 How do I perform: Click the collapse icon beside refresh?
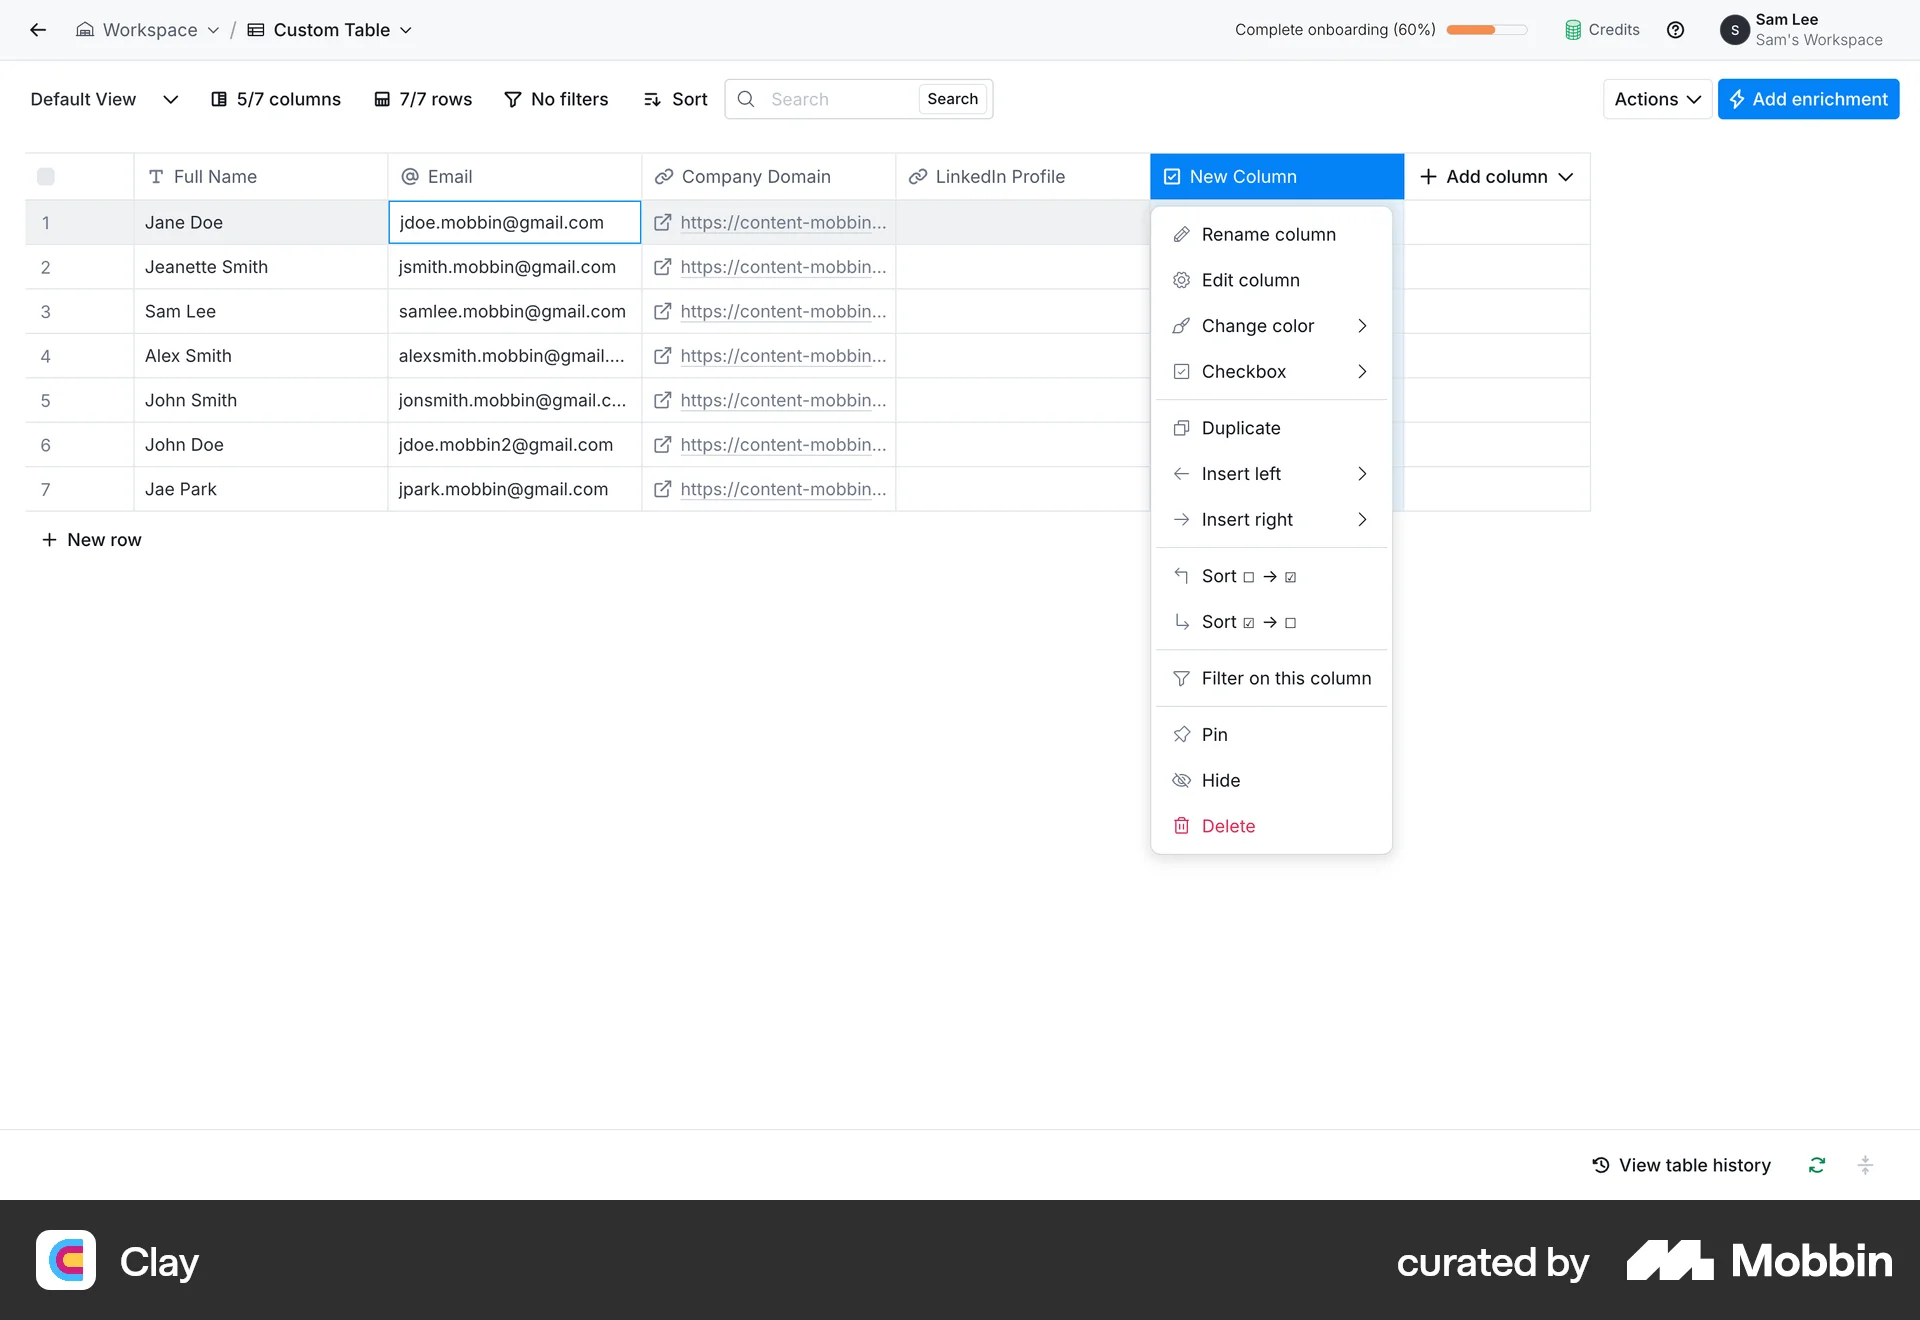click(1865, 1165)
